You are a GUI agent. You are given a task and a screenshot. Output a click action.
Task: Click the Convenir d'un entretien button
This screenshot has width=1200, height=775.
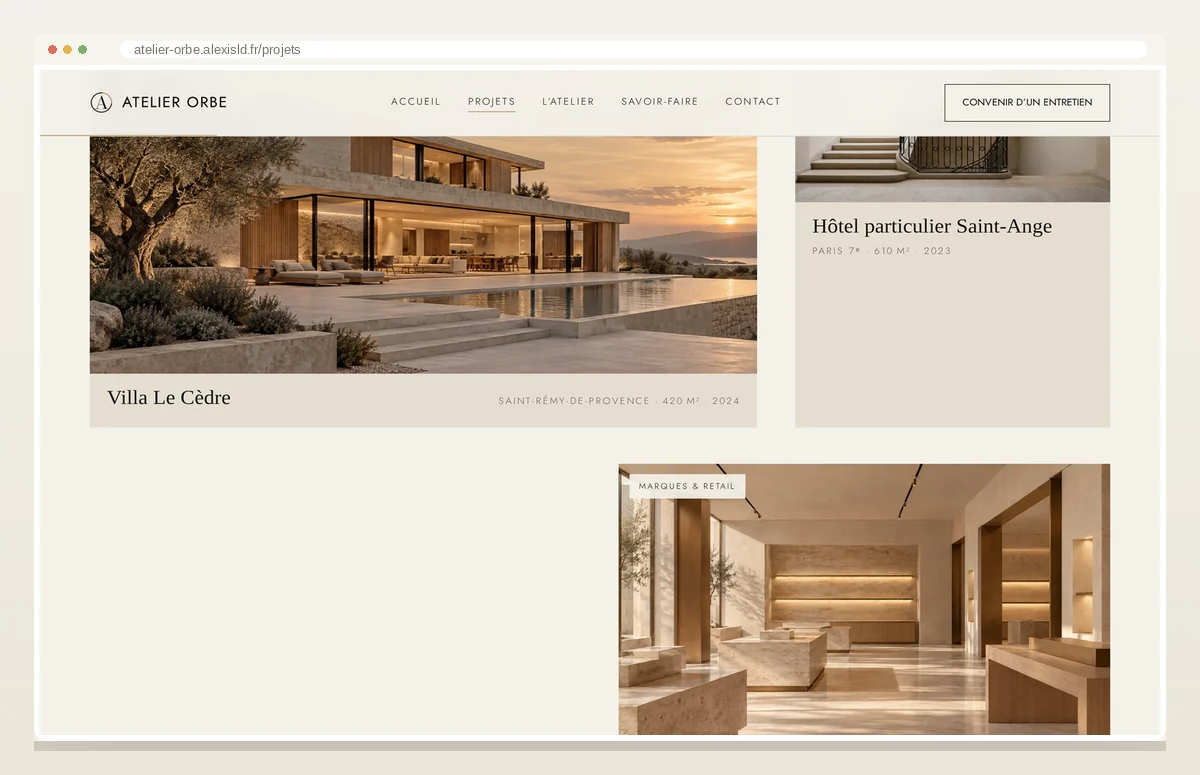coord(1027,102)
